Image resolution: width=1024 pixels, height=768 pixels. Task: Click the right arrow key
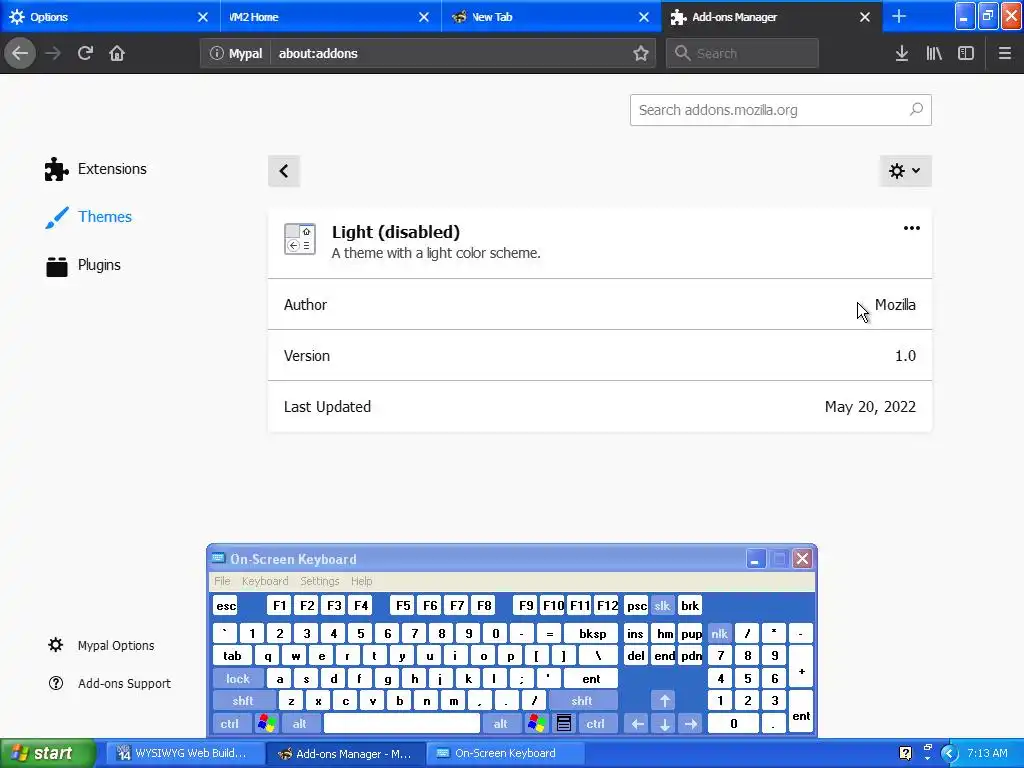point(691,724)
